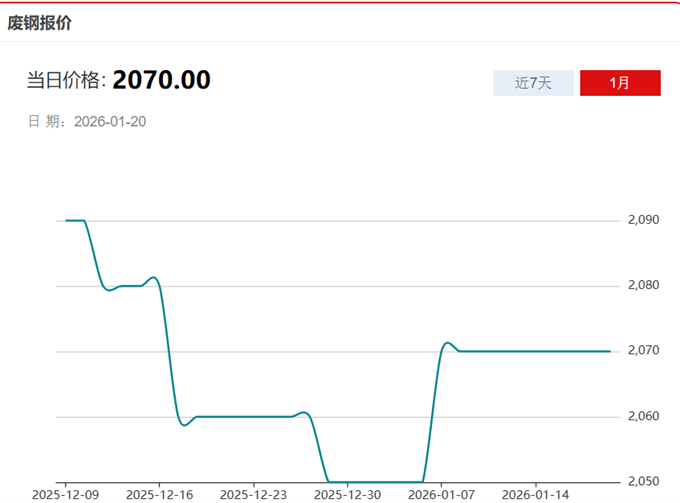Click the 2,050 y-axis value label
This screenshot has height=503, width=680.
tap(641, 482)
